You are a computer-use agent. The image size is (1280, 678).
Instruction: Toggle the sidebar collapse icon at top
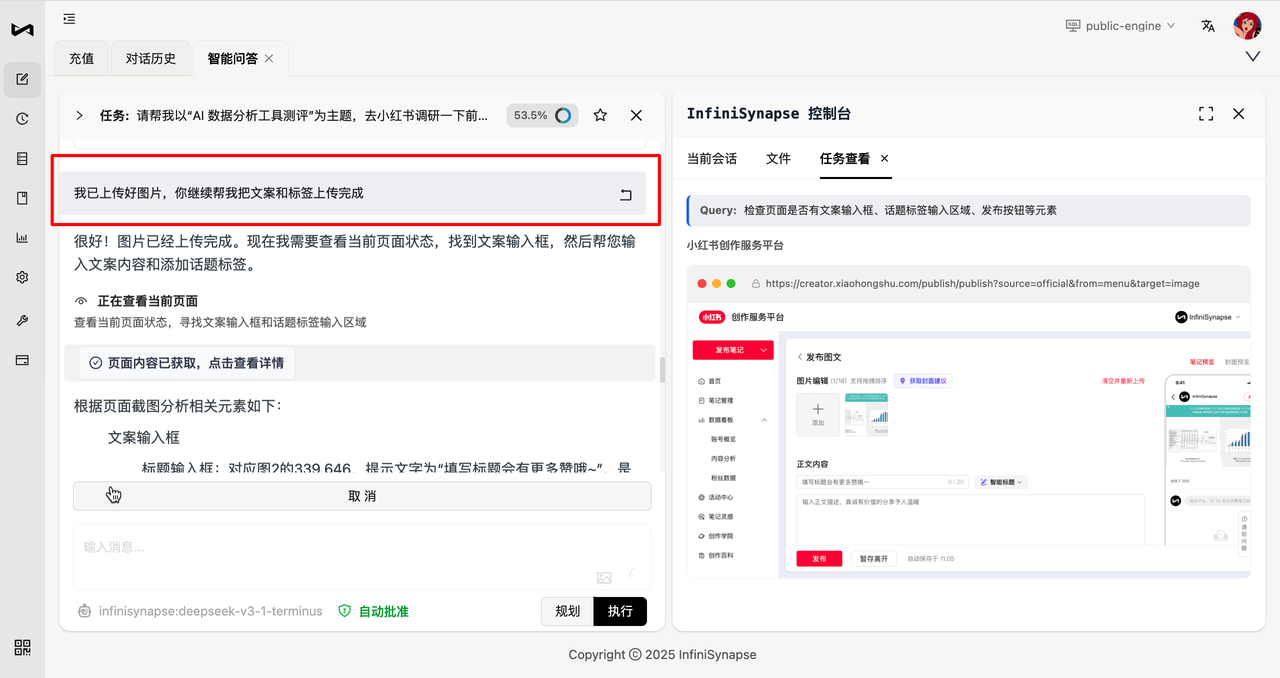[69, 18]
